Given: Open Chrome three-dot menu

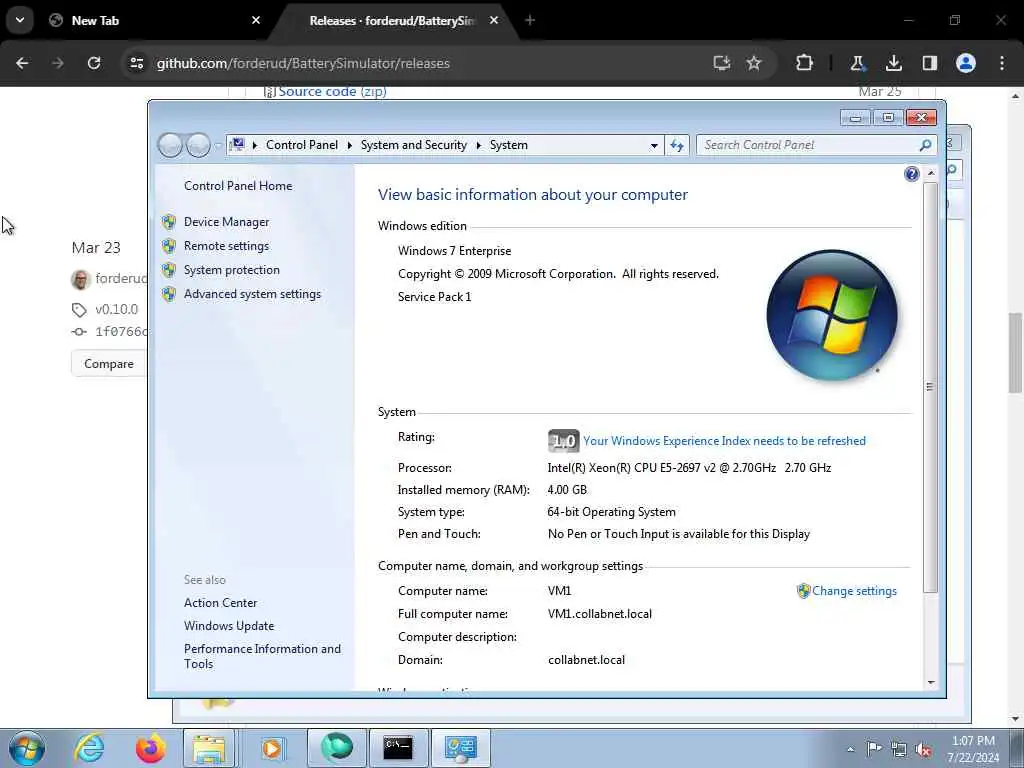Looking at the screenshot, I should click(x=1002, y=63).
